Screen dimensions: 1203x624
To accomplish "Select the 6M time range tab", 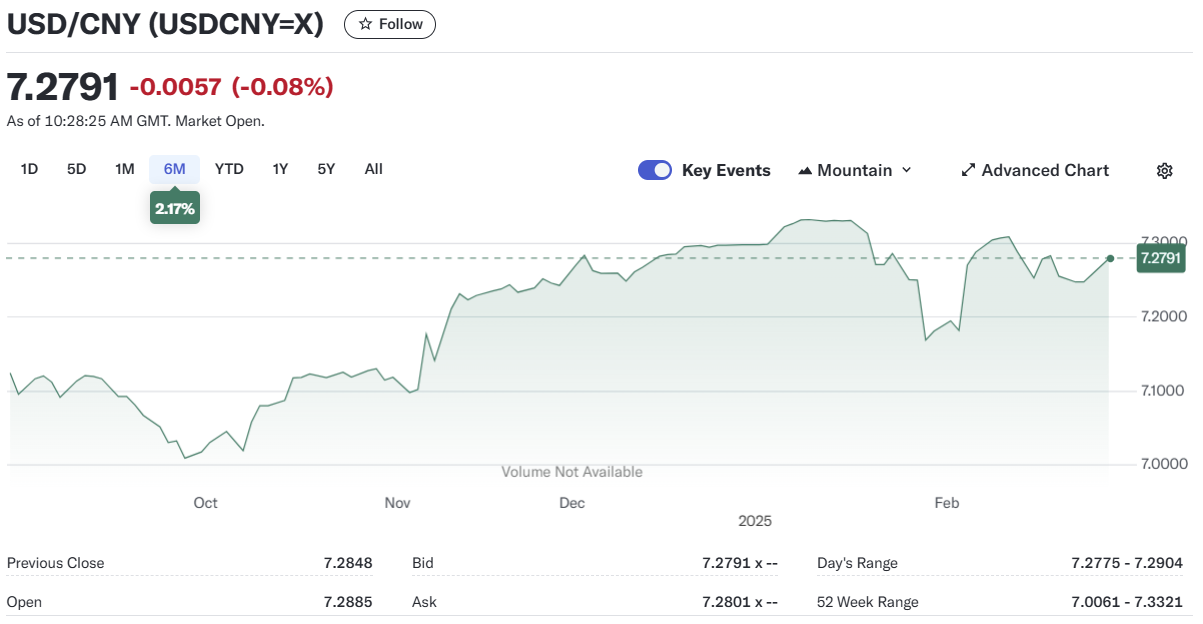I will pos(175,169).
